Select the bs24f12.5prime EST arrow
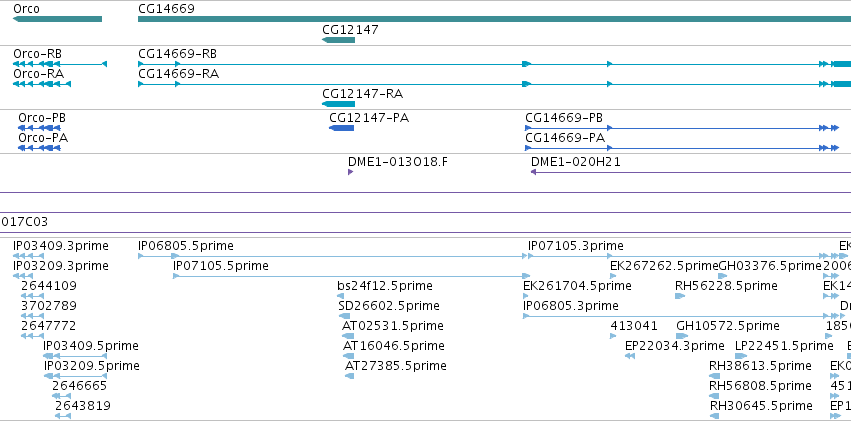Screen dimensions: 851x421 coord(340,296)
